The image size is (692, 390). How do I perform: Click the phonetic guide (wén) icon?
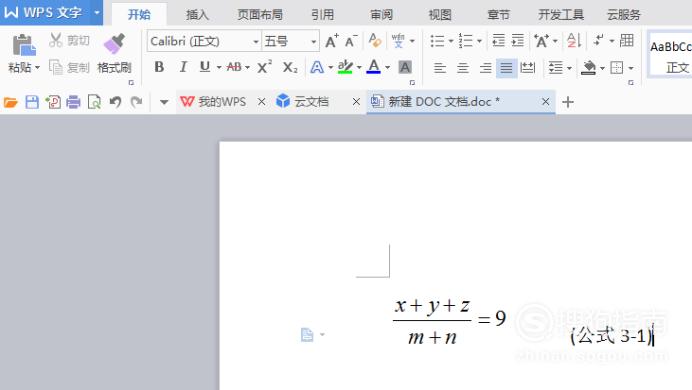click(398, 41)
